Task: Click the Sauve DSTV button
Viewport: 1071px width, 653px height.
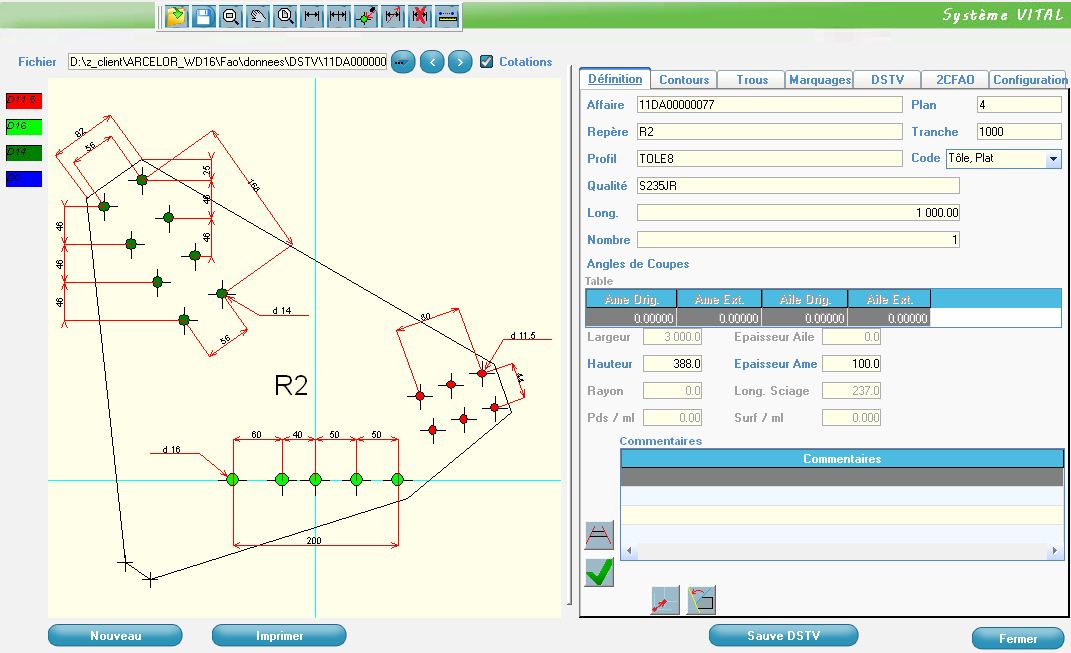Action: coord(783,635)
